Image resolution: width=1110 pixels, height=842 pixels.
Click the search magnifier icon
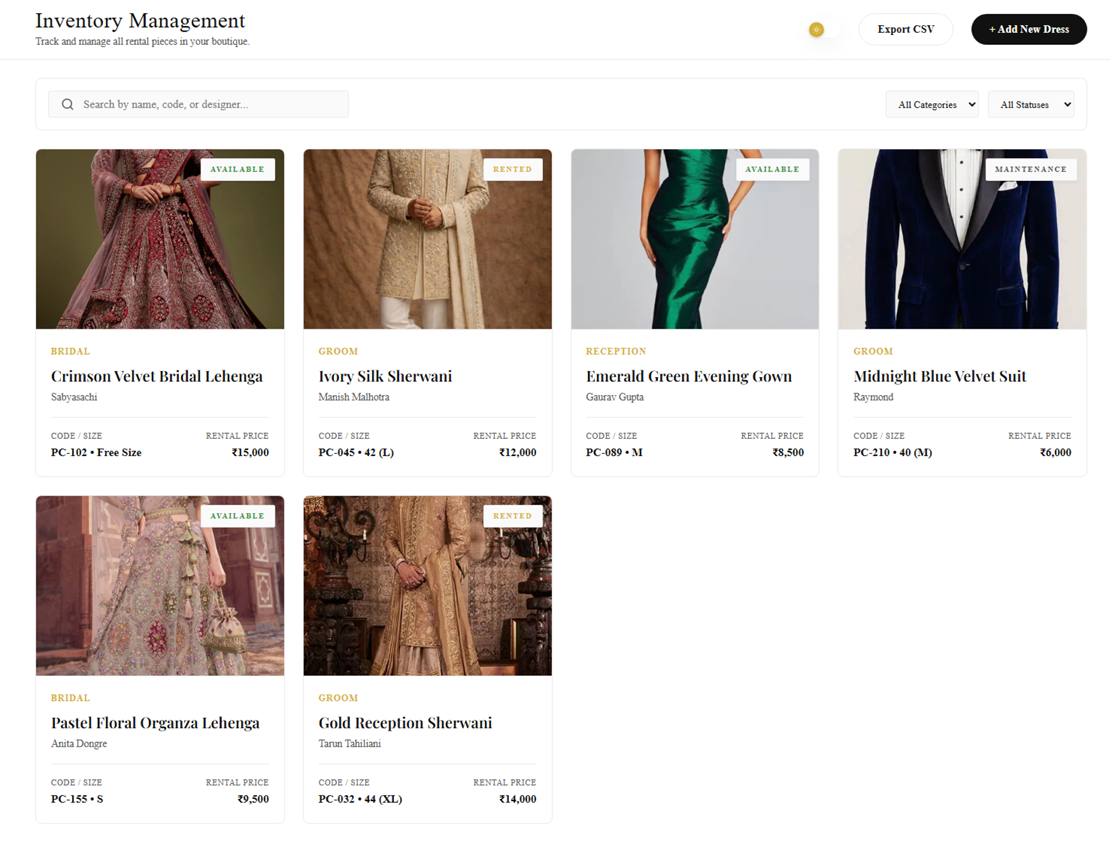pos(67,104)
